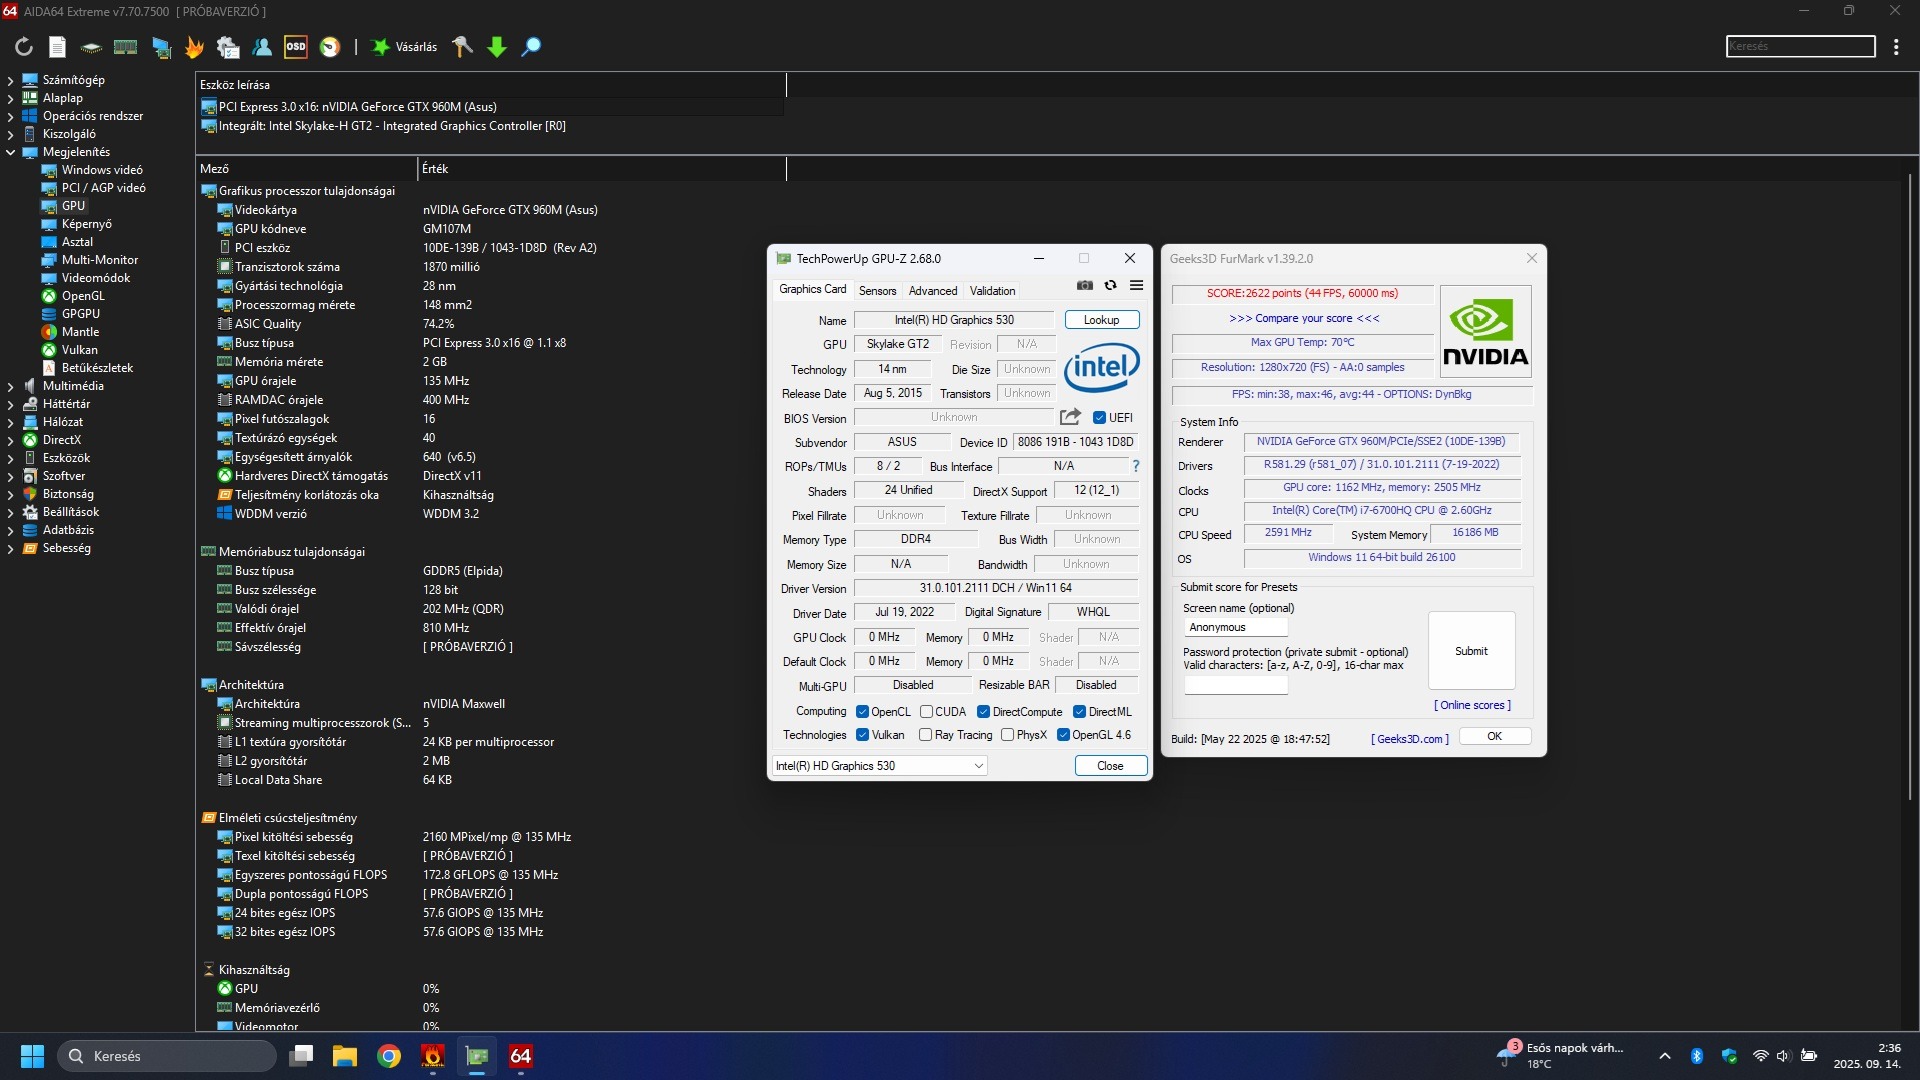Image resolution: width=1920 pixels, height=1080 pixels.
Task: Enable the Ray Tracing checkbox
Action: pyautogui.click(x=926, y=735)
